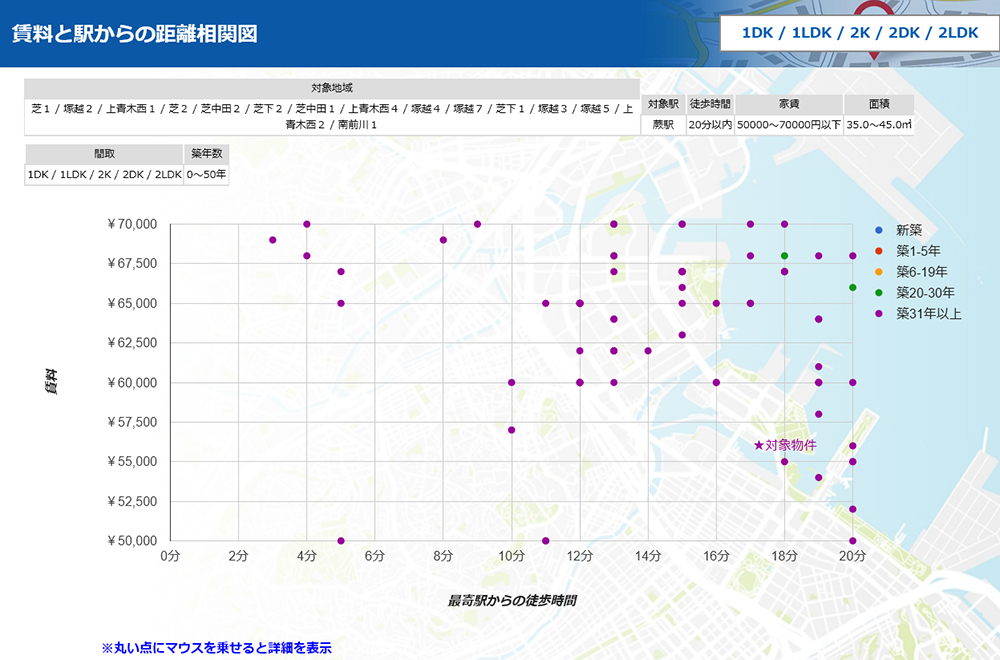Click data point at 10分 ¥57,000

tap(511, 430)
